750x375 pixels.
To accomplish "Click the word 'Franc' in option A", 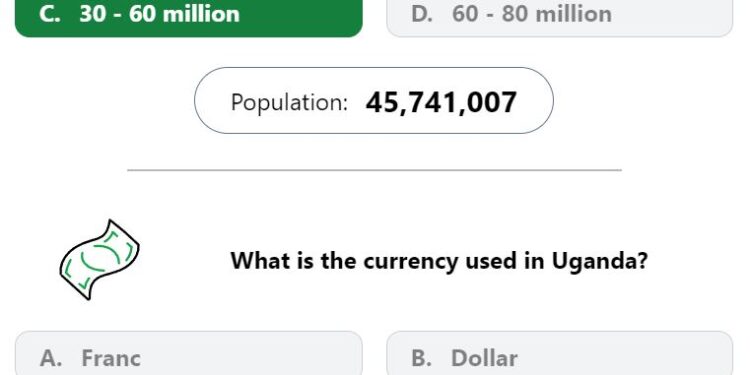I will [x=111, y=358].
